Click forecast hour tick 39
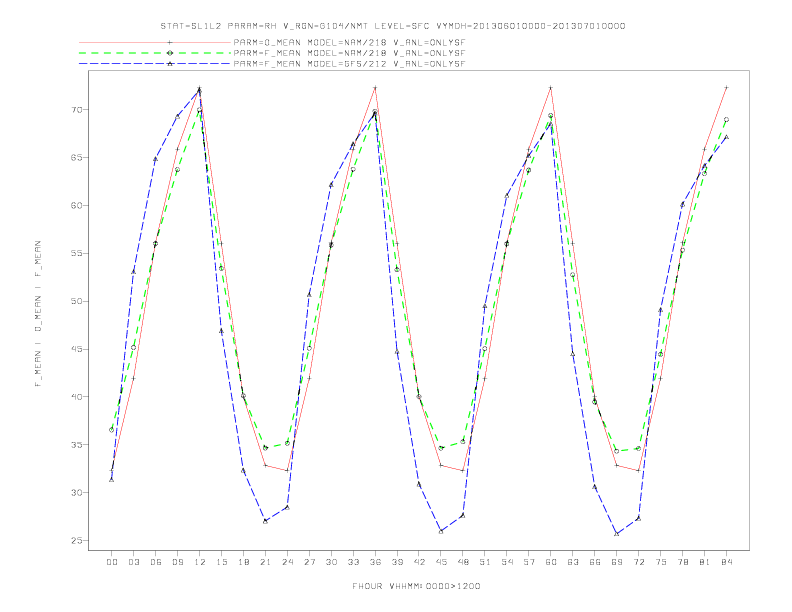This screenshot has height=612, width=792. point(397,562)
